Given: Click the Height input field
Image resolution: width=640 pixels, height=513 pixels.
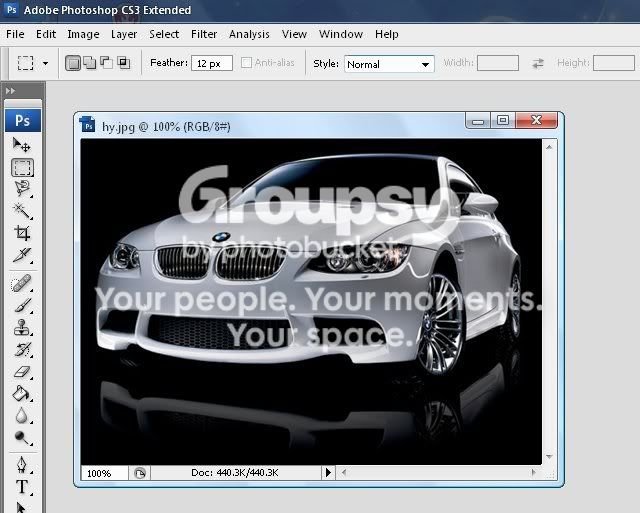Looking at the screenshot, I should tap(613, 63).
